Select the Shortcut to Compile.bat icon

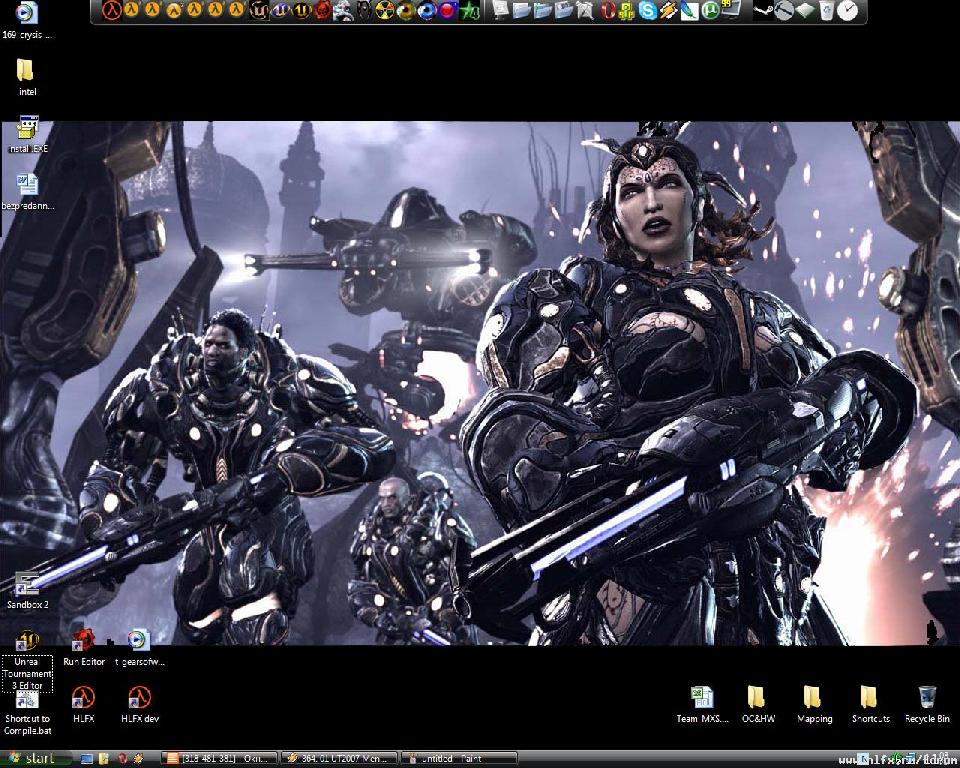pyautogui.click(x=27, y=712)
